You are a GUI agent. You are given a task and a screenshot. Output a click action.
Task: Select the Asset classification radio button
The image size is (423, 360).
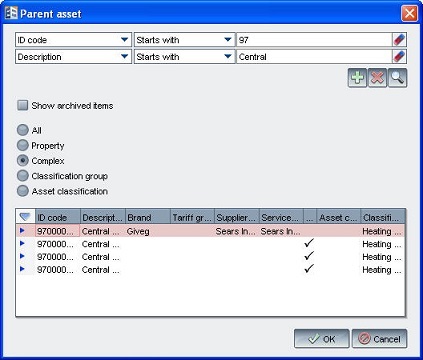[23, 191]
